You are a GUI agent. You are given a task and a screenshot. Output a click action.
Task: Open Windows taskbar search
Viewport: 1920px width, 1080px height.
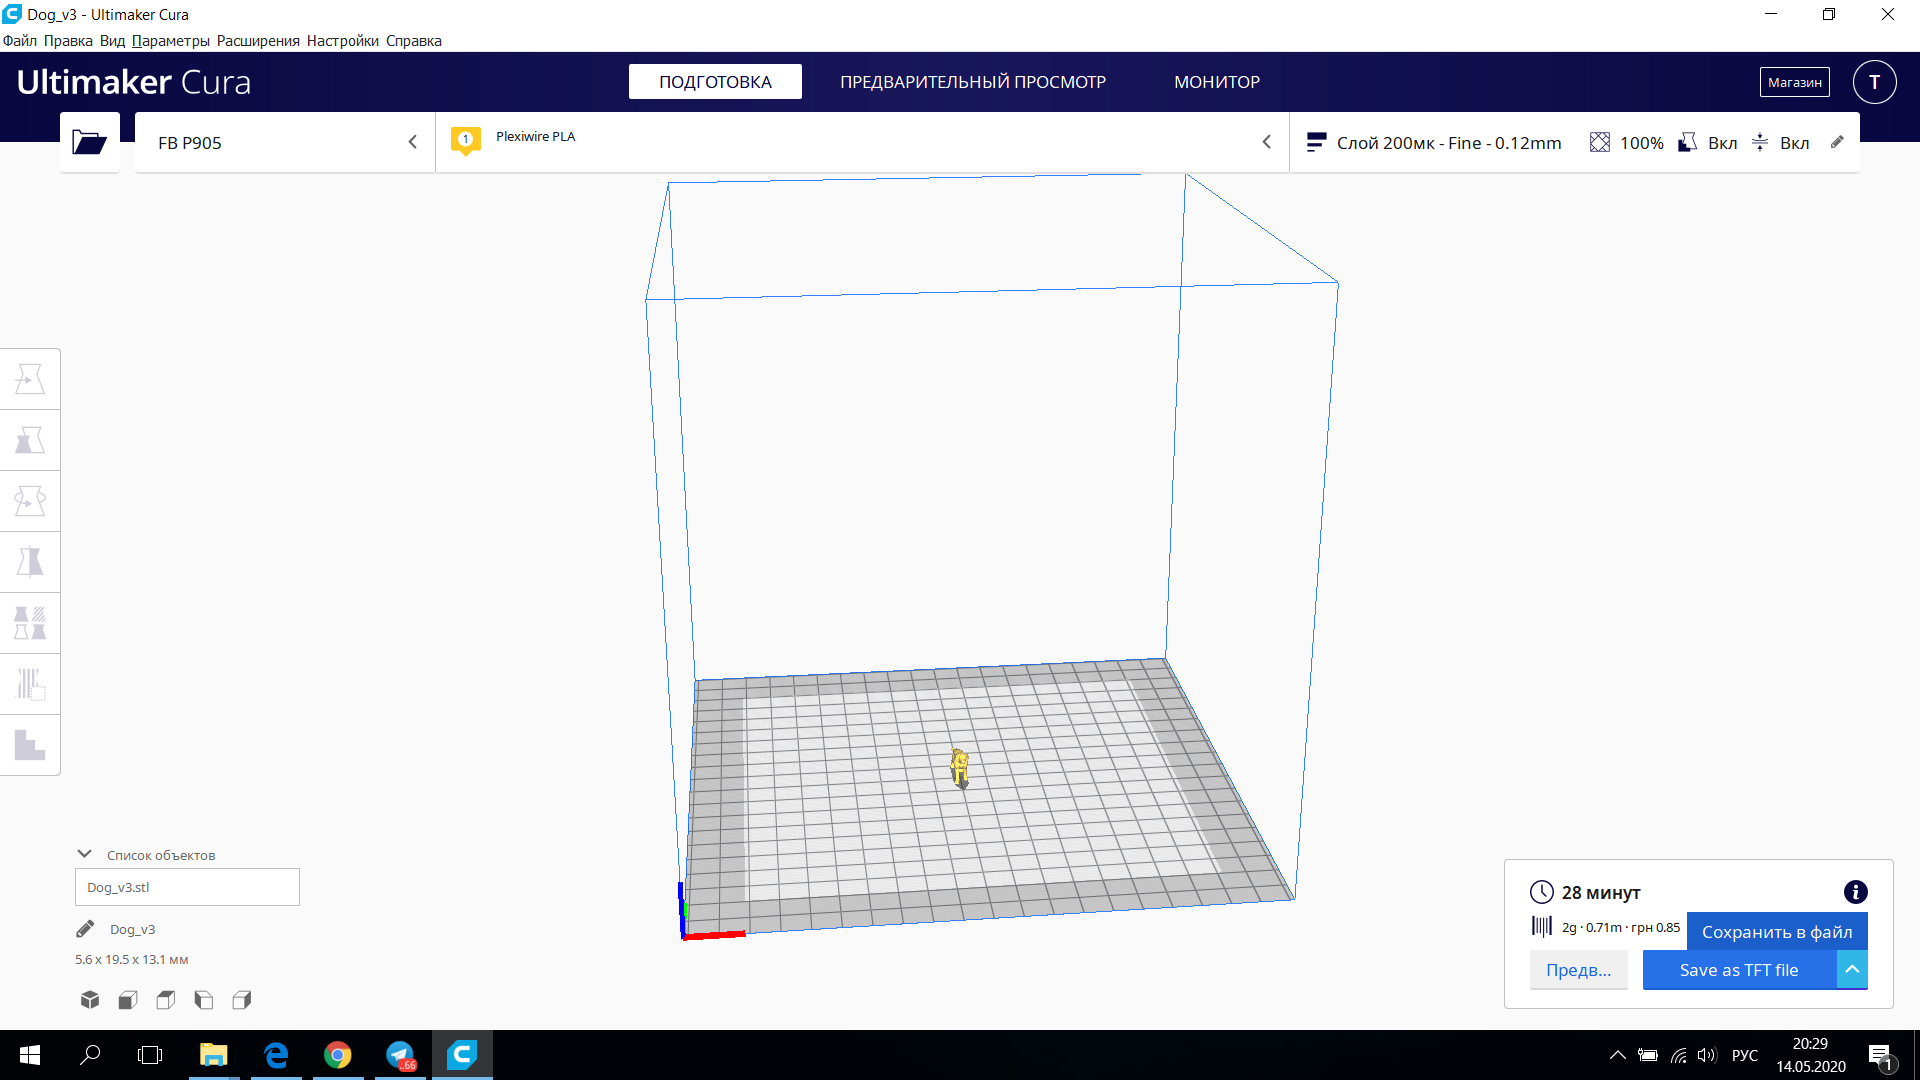click(x=90, y=1055)
